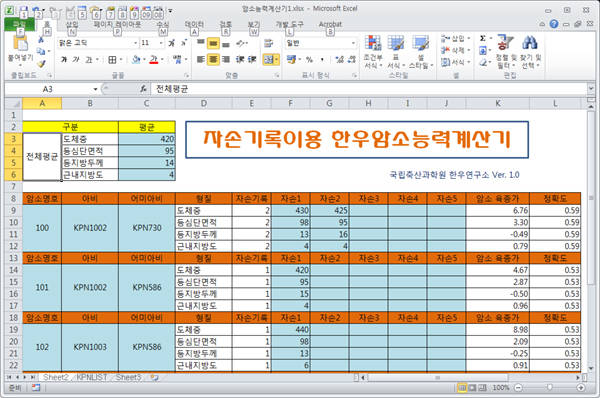Screen dimensions: 600x398
Task: Click the Percent Style icon
Action: 309,60
